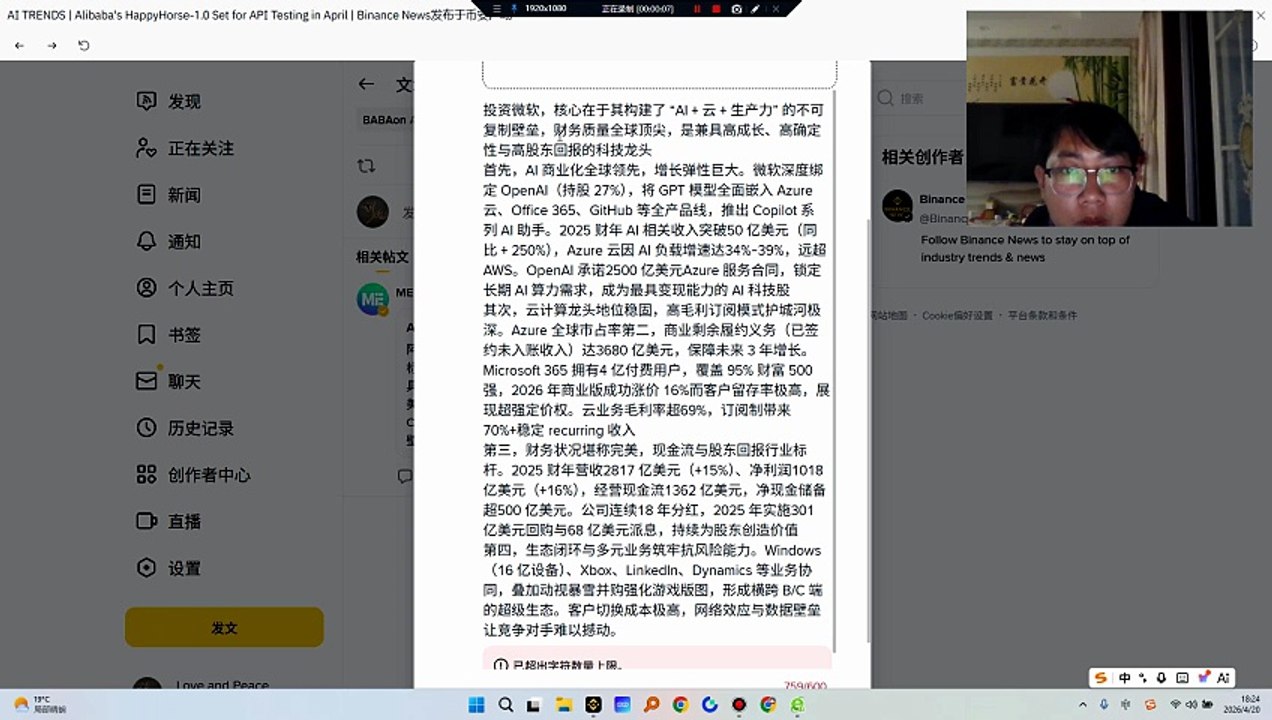Toggle the 中 Chinese/English input mode
Viewport: 1272px width, 720px height.
coord(1125,678)
